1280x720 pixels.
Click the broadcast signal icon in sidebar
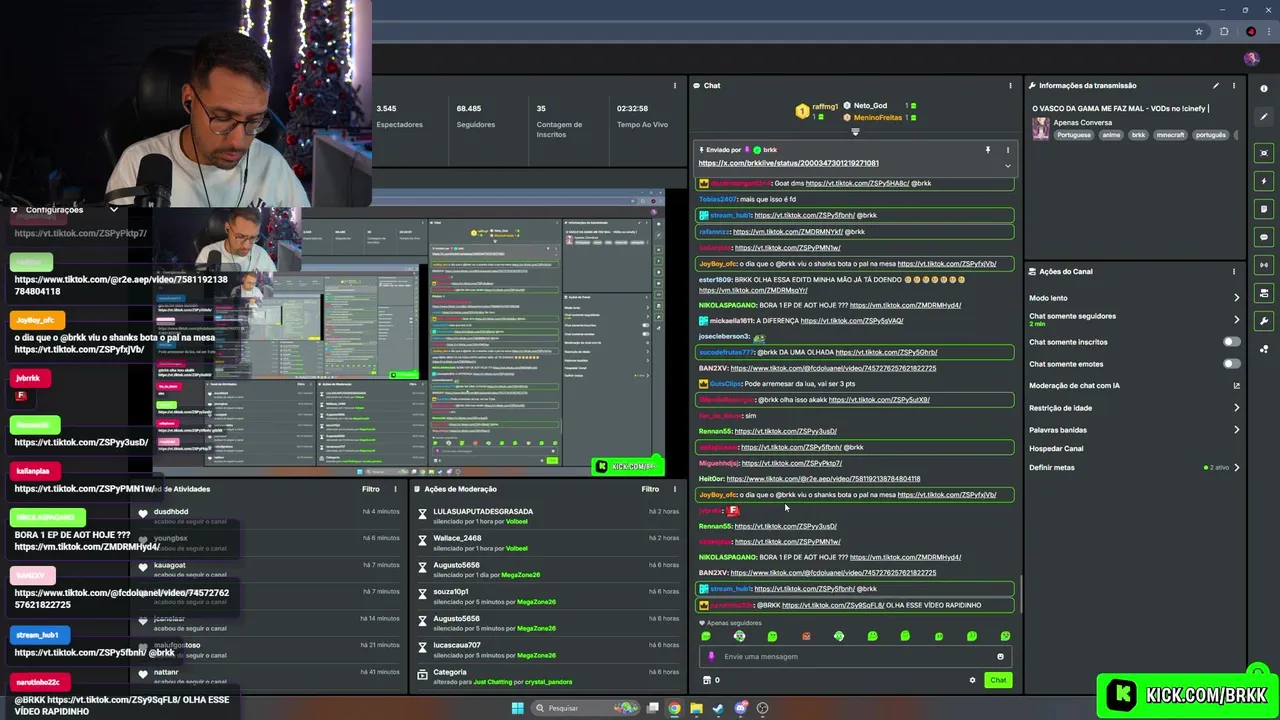(x=1264, y=265)
